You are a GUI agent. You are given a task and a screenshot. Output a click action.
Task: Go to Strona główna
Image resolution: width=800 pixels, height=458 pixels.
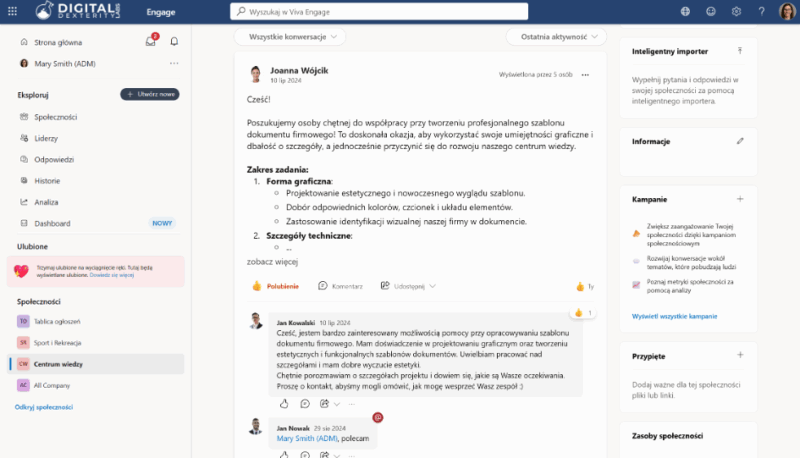pyautogui.click(x=58, y=42)
